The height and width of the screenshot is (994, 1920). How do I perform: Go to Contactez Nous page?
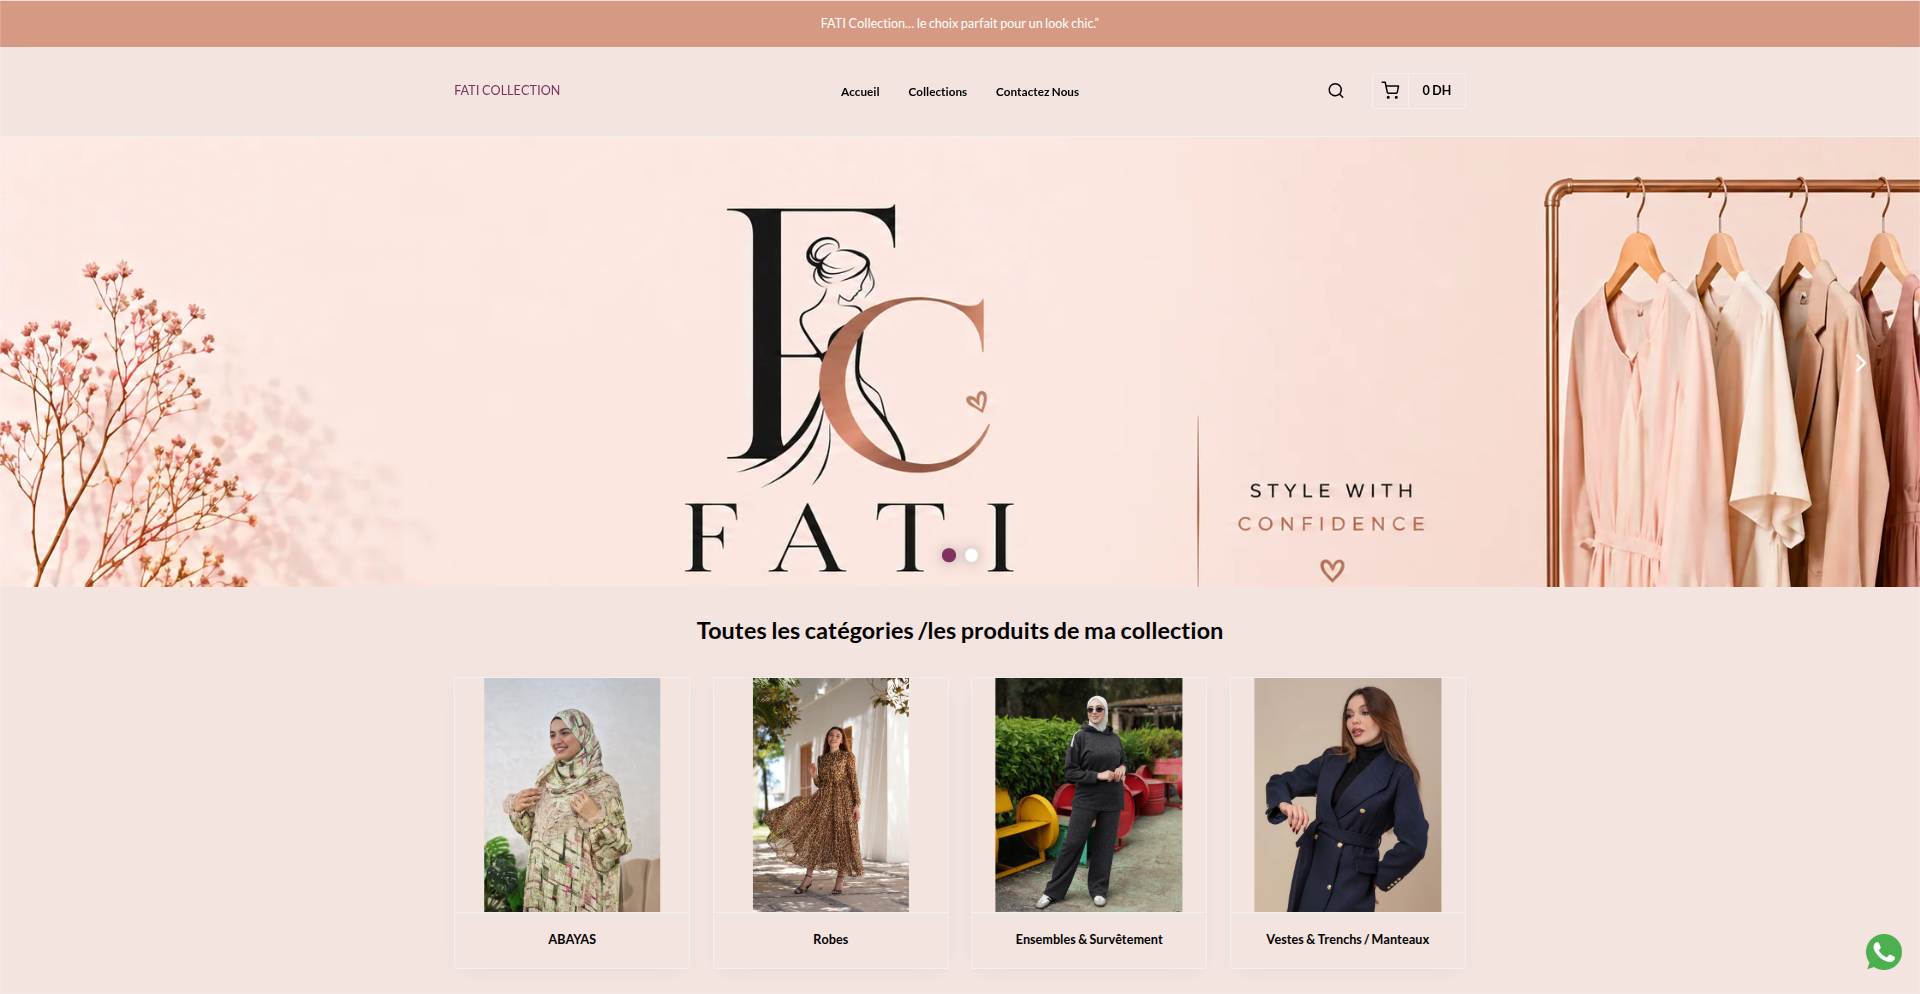coord(1037,92)
